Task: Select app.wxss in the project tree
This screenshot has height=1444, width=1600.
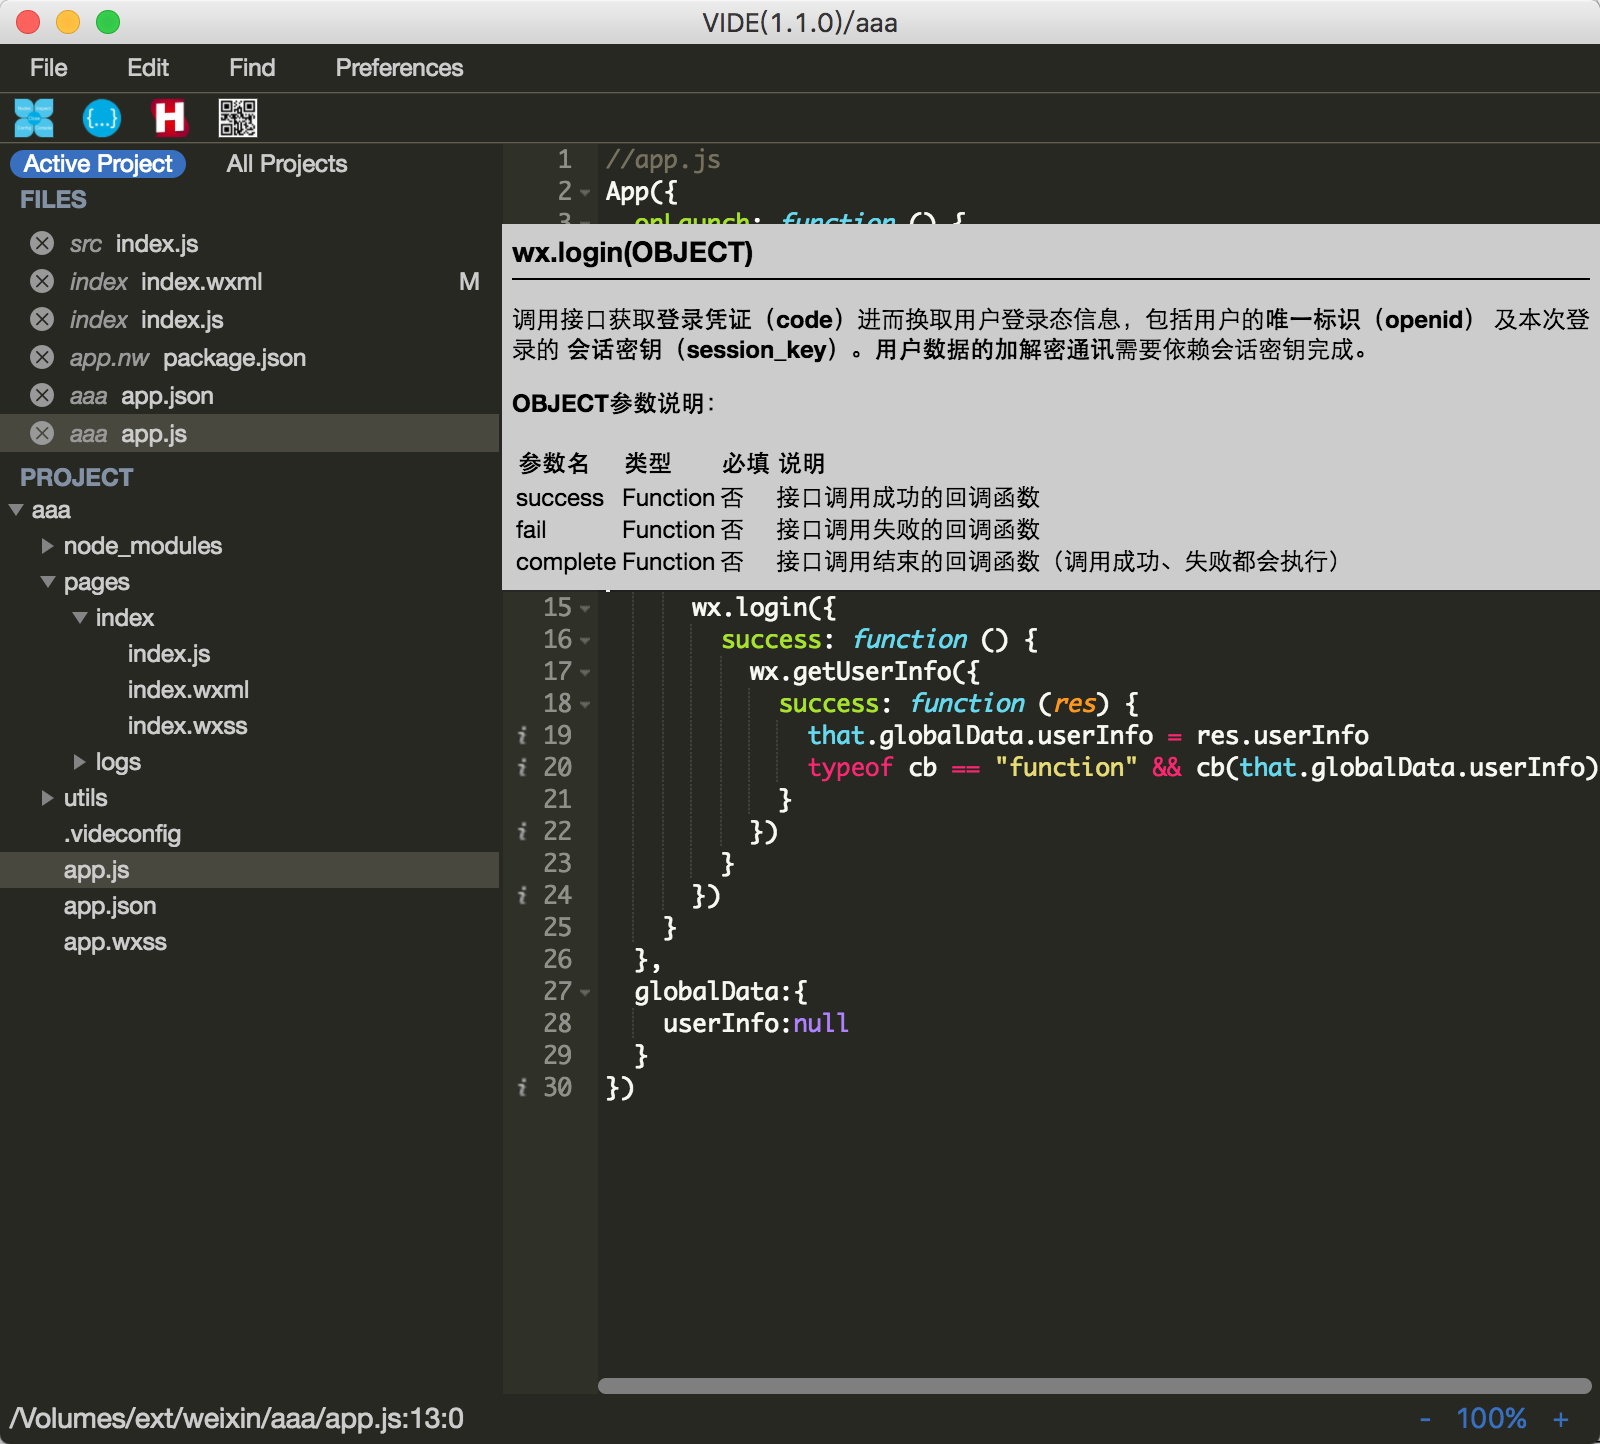Action: tap(115, 942)
